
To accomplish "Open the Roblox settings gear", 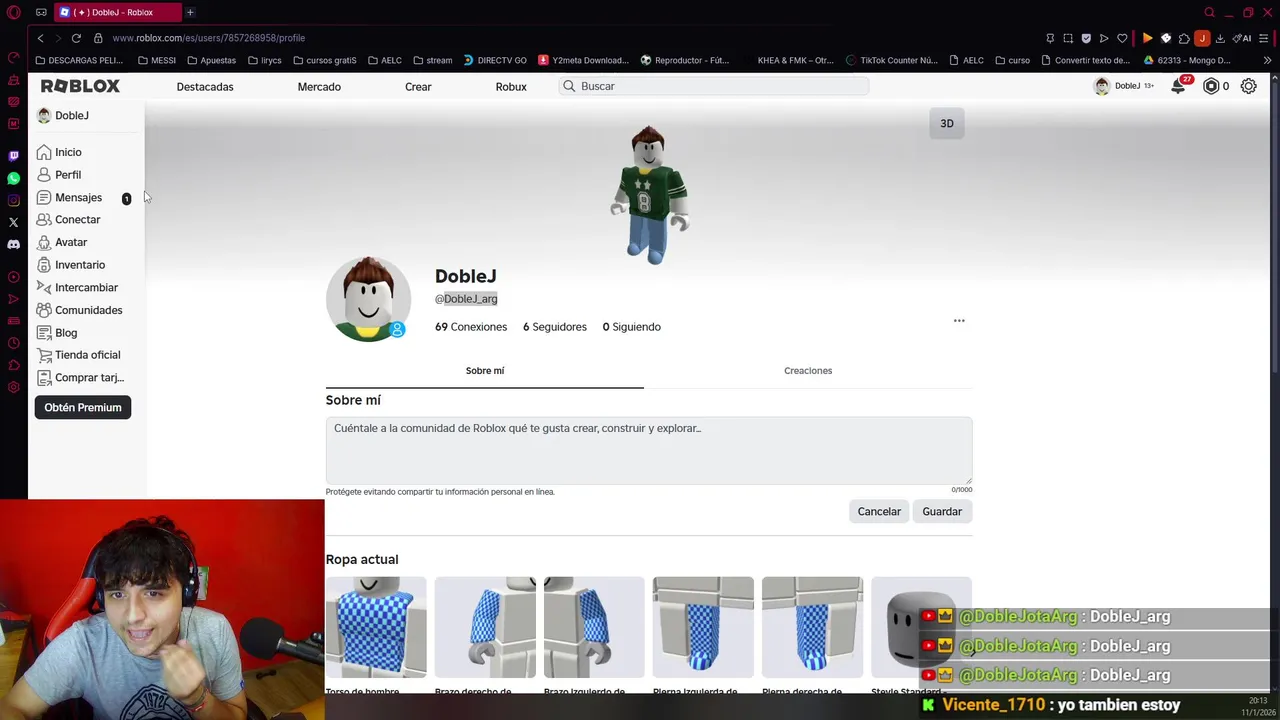I will pyautogui.click(x=1248, y=86).
